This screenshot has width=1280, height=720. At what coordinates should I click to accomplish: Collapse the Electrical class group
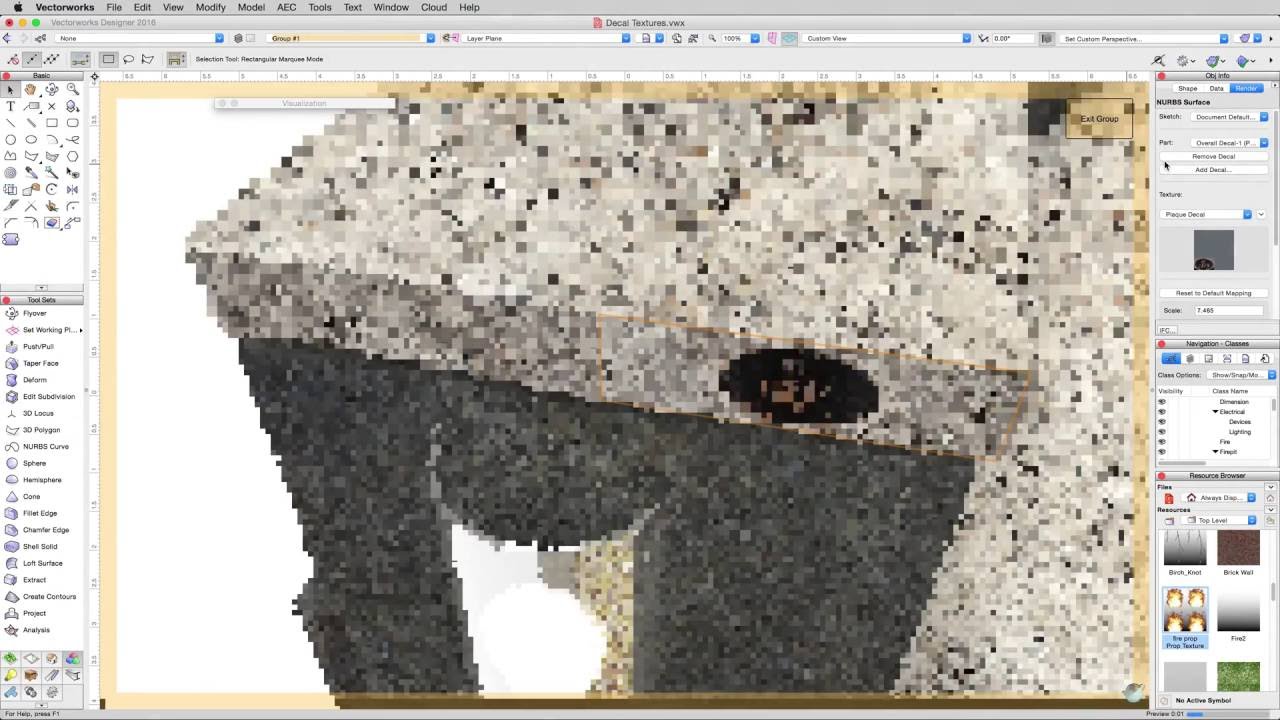(x=1216, y=412)
